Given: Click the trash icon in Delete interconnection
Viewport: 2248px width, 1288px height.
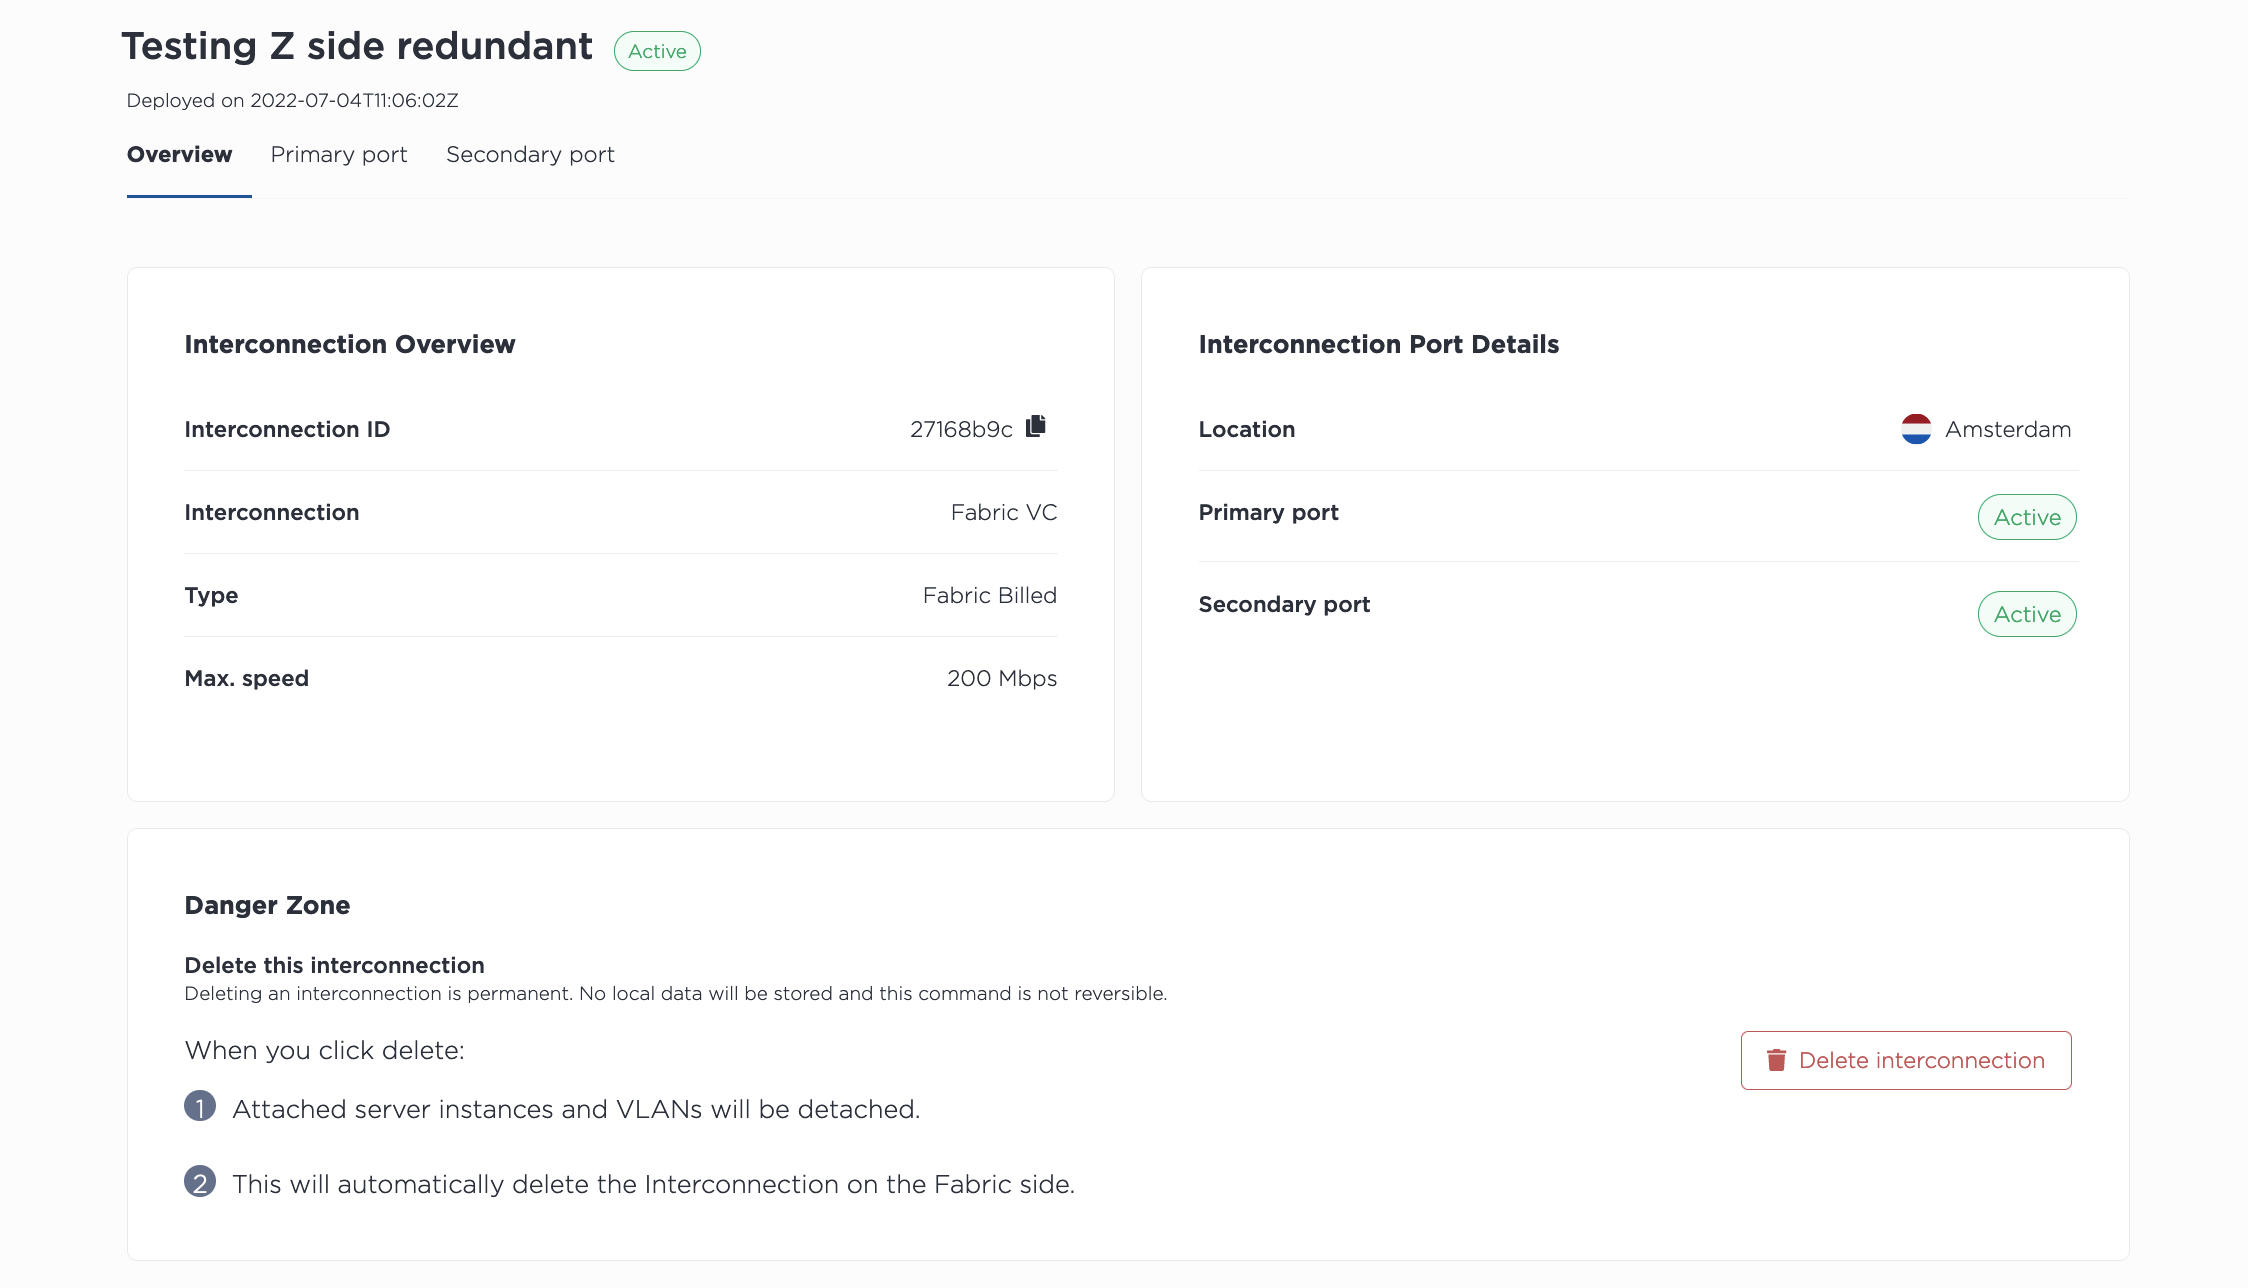Looking at the screenshot, I should pos(1776,1060).
